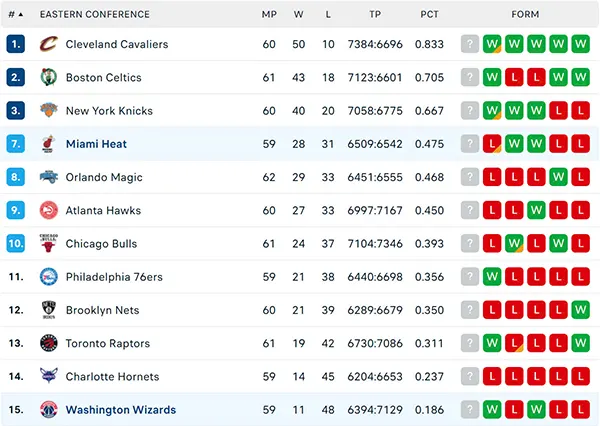Click the Knicks points total 7058:6775

point(375,111)
